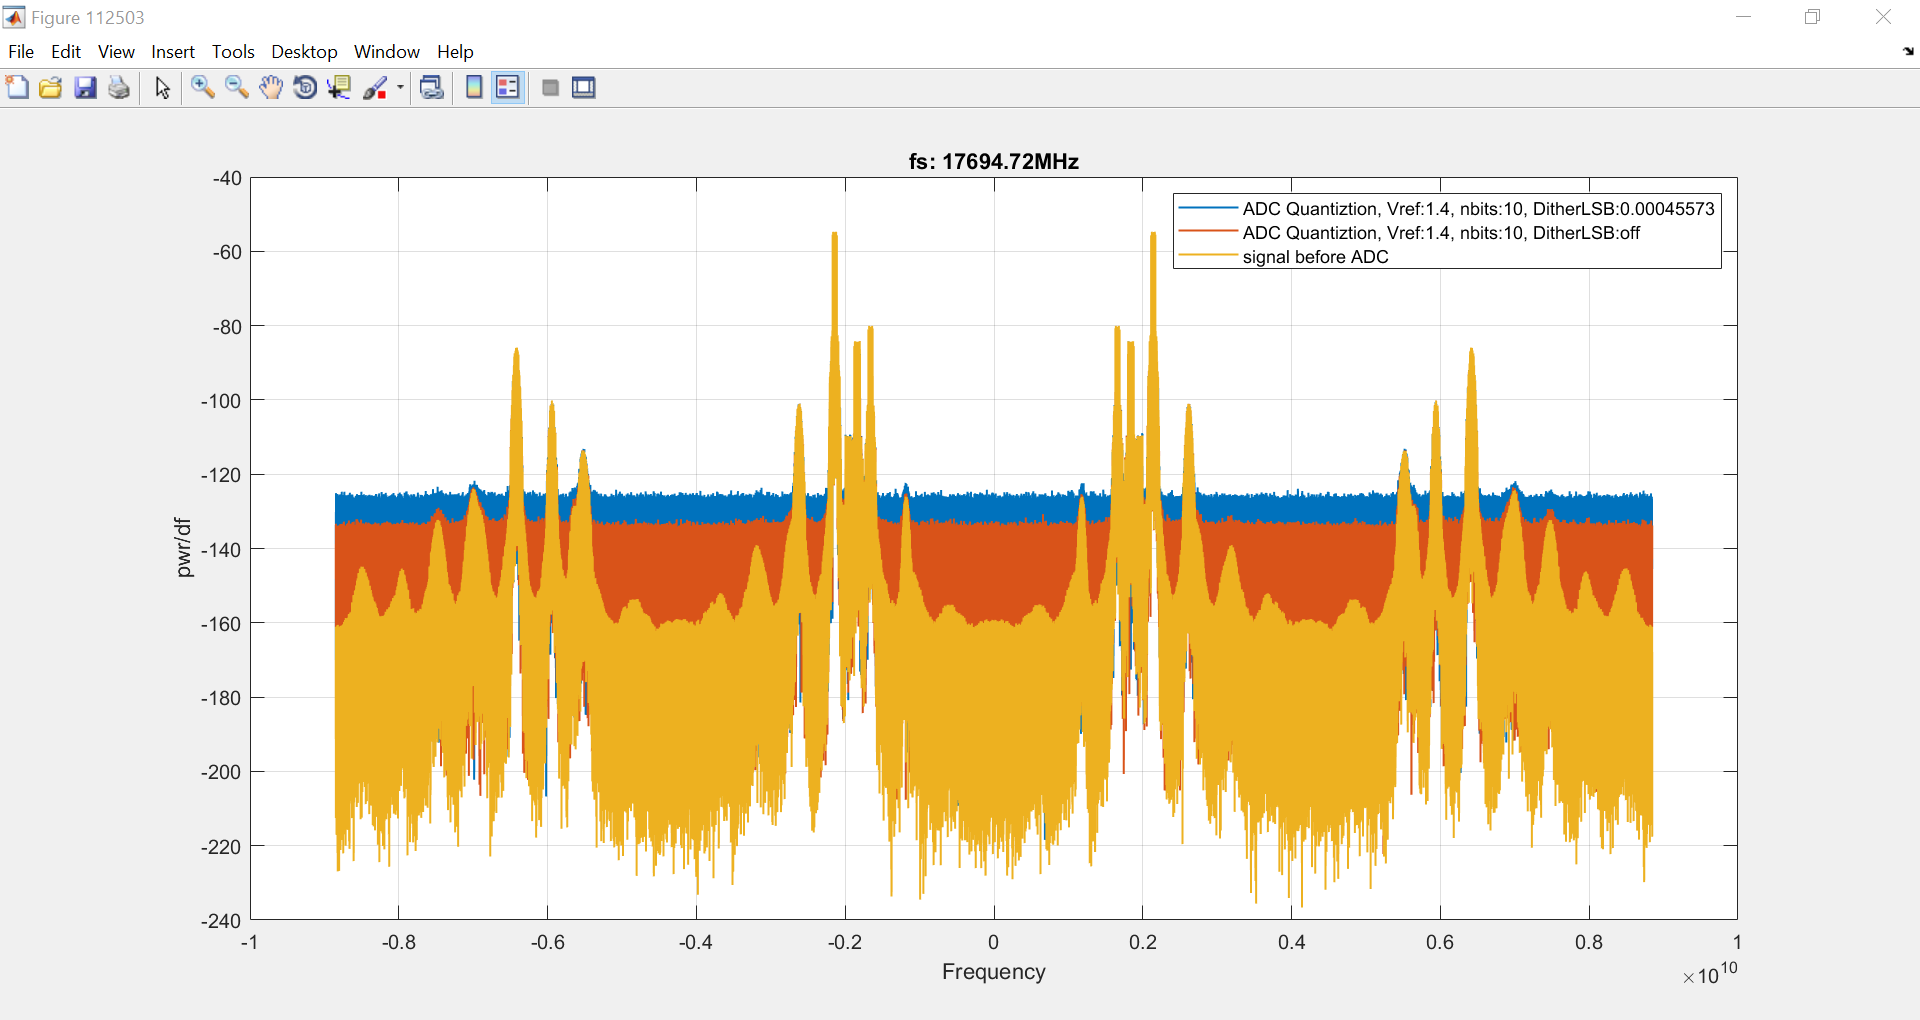Restore down the Figure 112503 window
The height and width of the screenshot is (1020, 1920).
coord(1813,17)
